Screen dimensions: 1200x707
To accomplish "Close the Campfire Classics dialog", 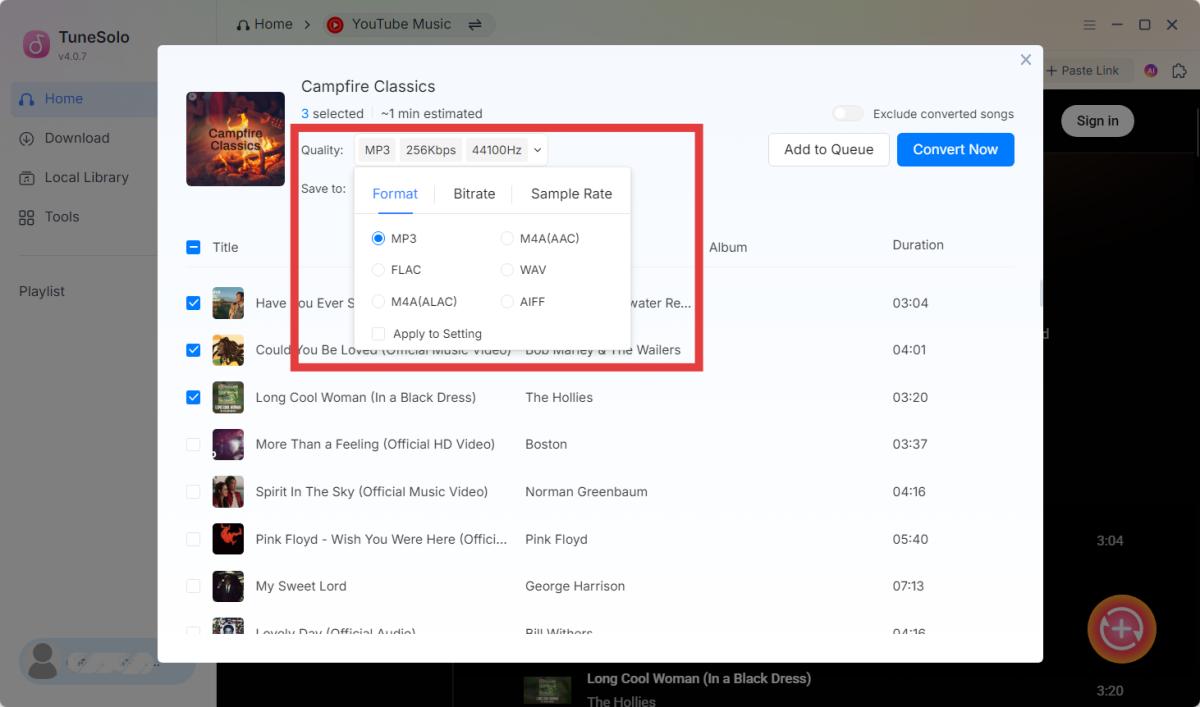I will tap(1025, 60).
